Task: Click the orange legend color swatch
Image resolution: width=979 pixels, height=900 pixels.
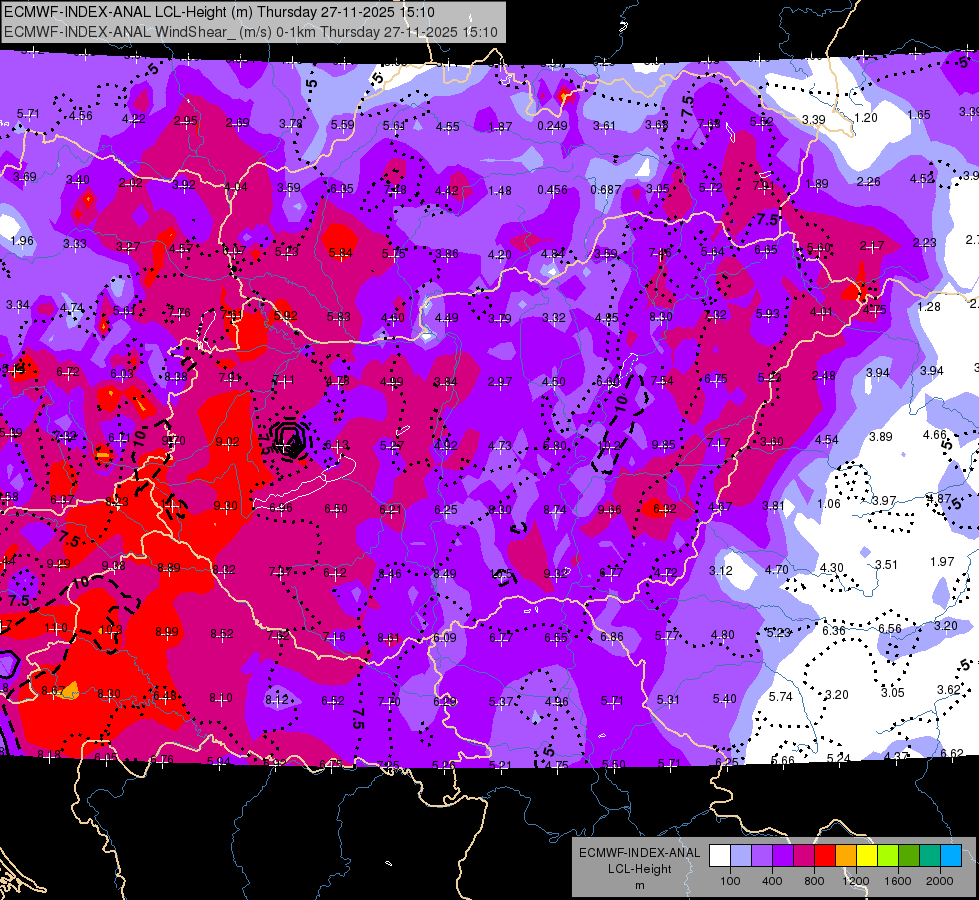Action: [846, 856]
